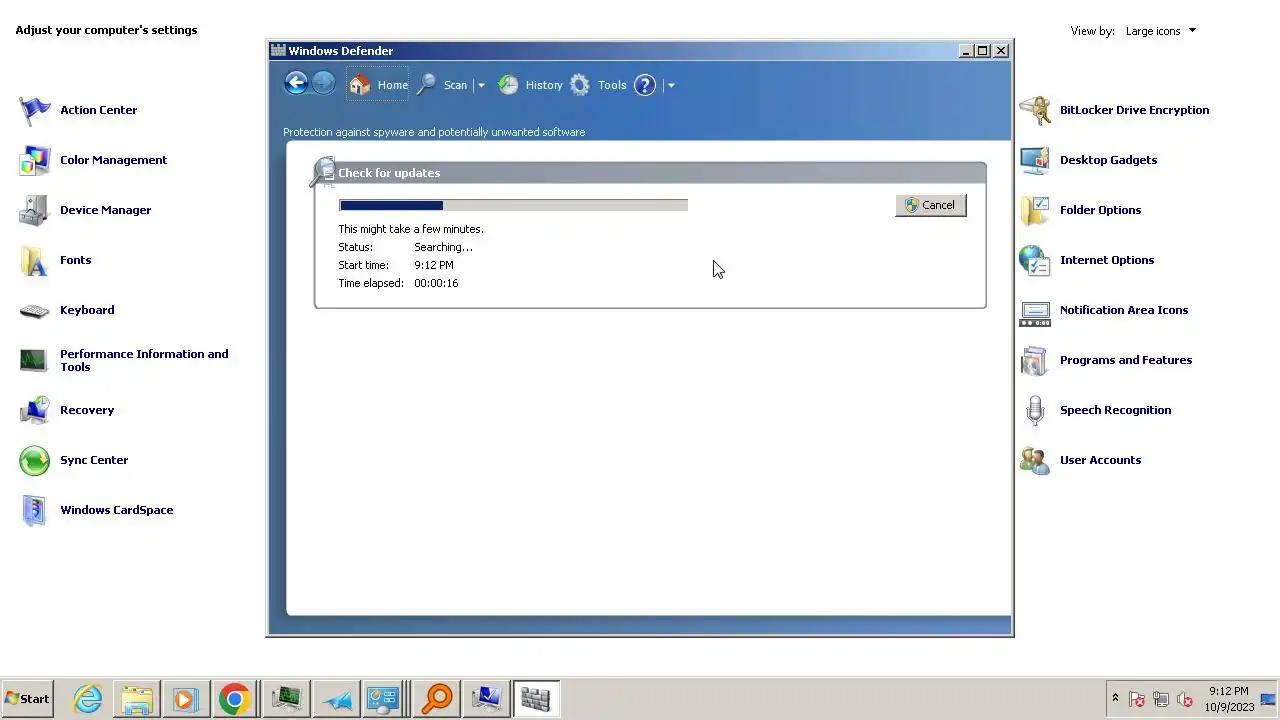Open User Accounts icon

1035,460
